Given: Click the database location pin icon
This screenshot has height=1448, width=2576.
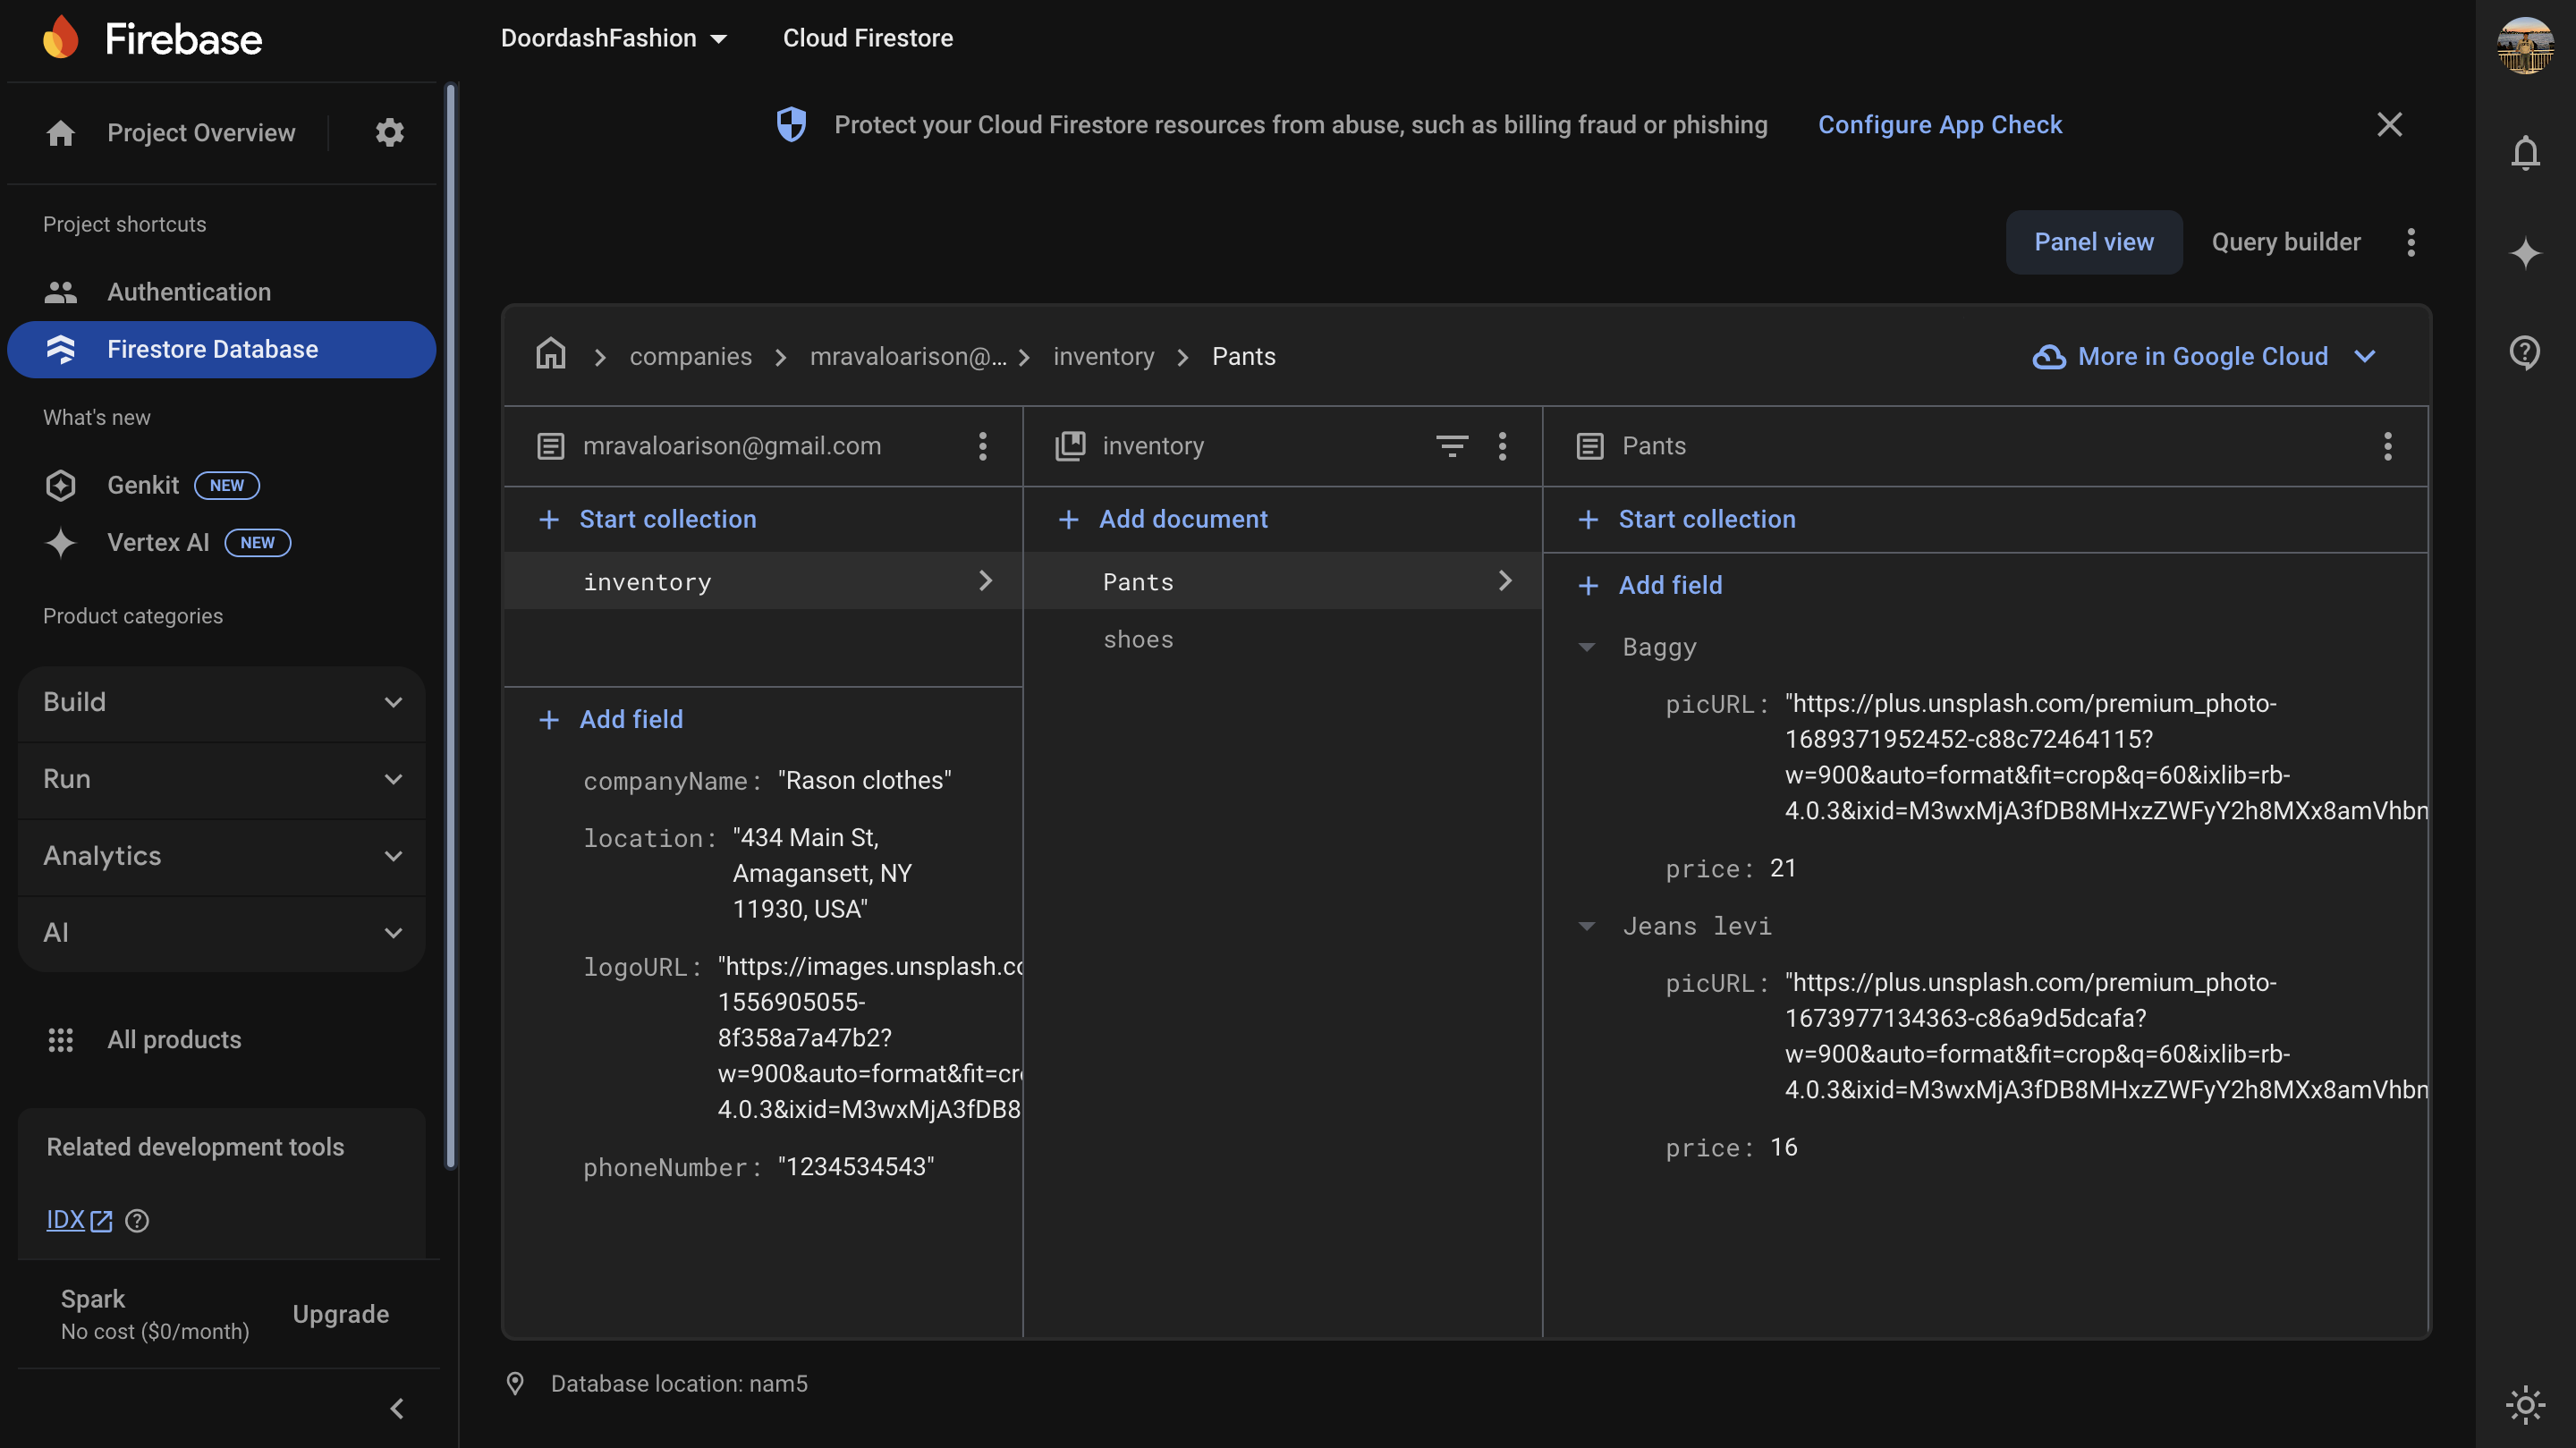Looking at the screenshot, I should pos(515,1383).
